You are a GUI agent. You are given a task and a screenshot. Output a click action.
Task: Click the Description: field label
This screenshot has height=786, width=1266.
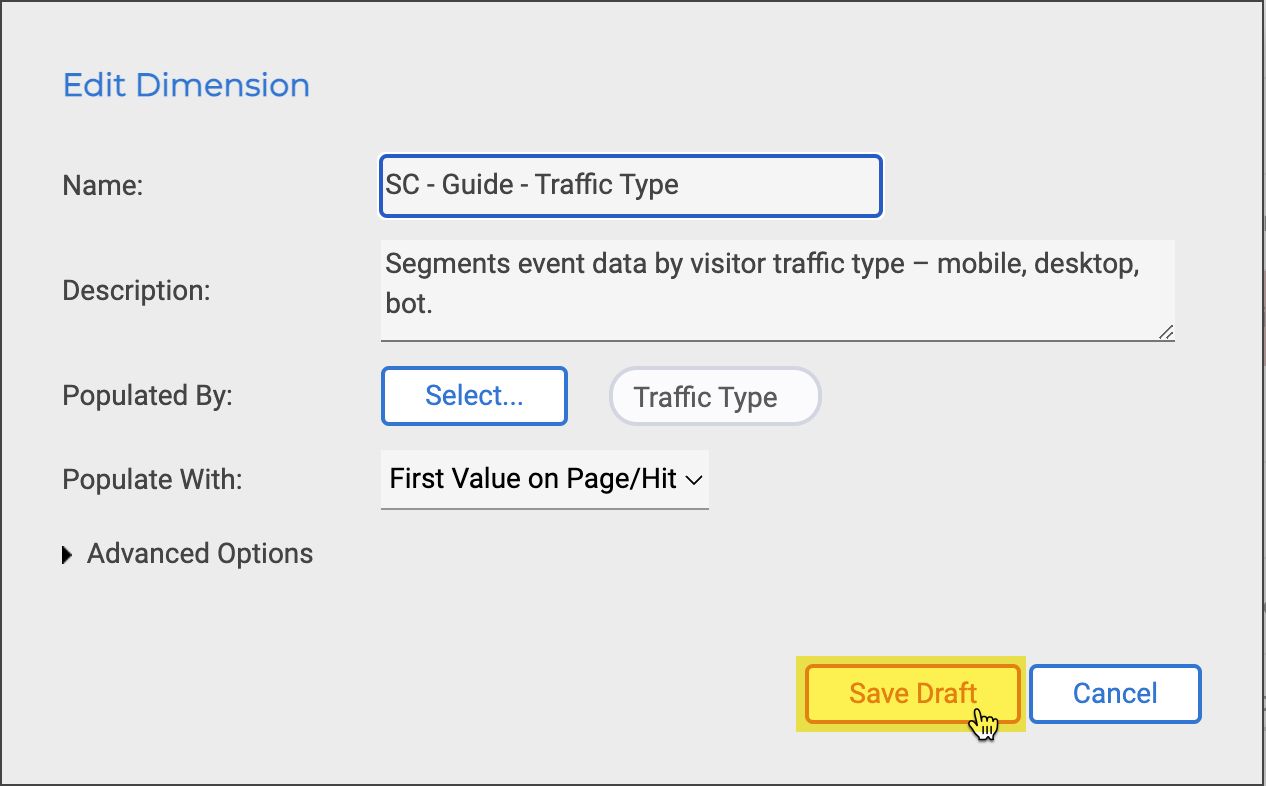(136, 291)
